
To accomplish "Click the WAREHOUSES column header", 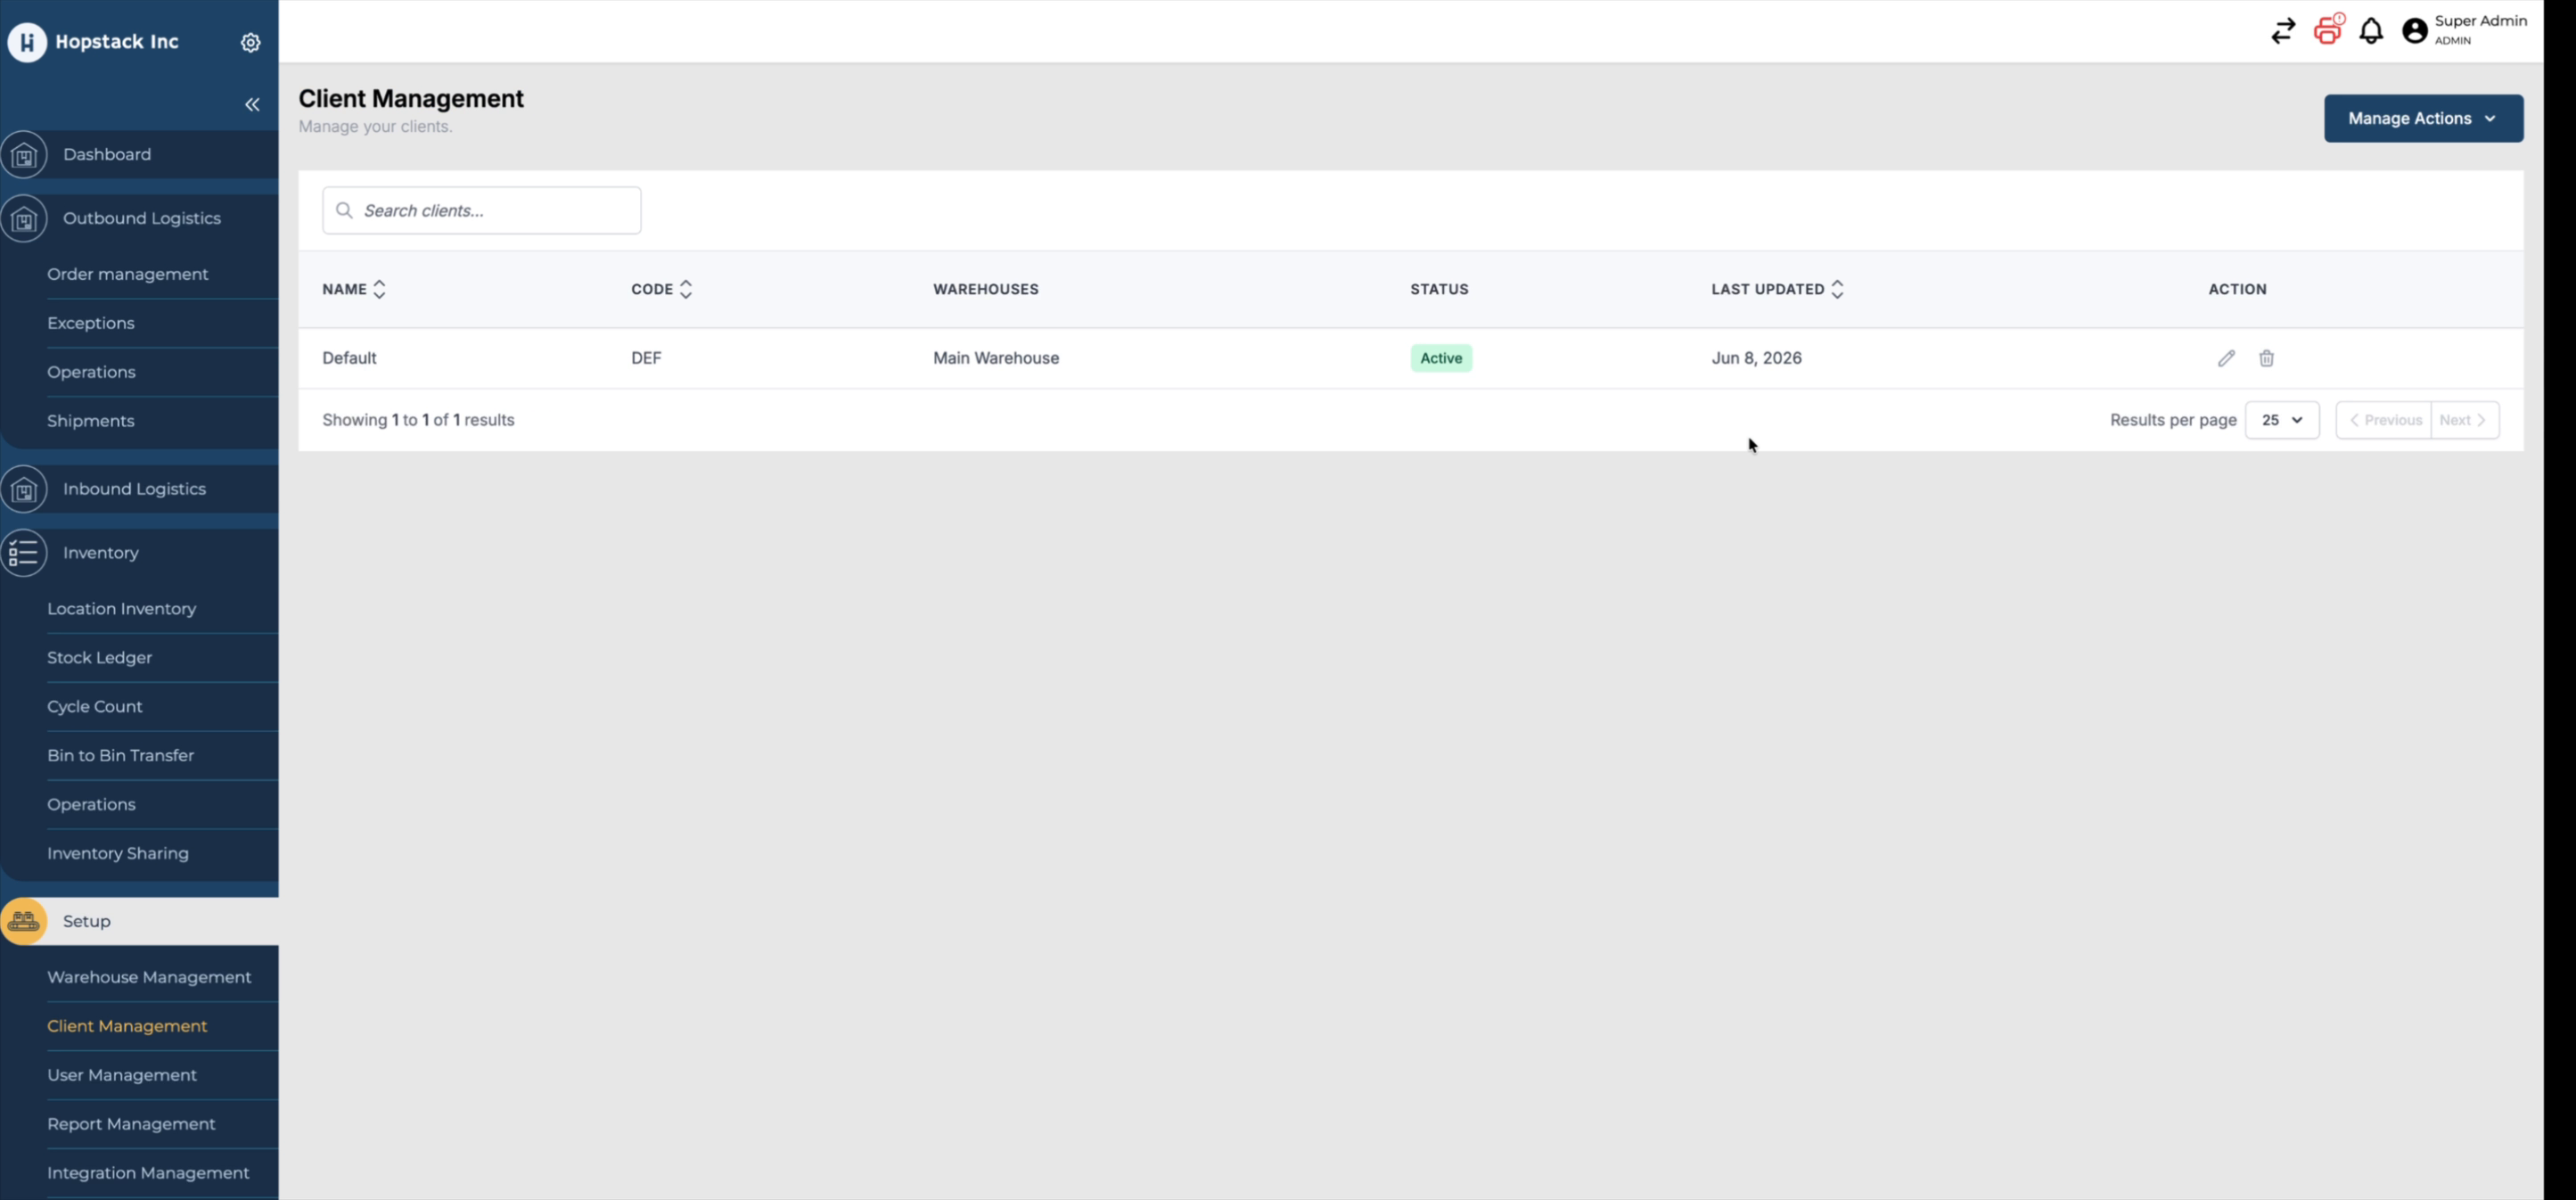I will (985, 289).
